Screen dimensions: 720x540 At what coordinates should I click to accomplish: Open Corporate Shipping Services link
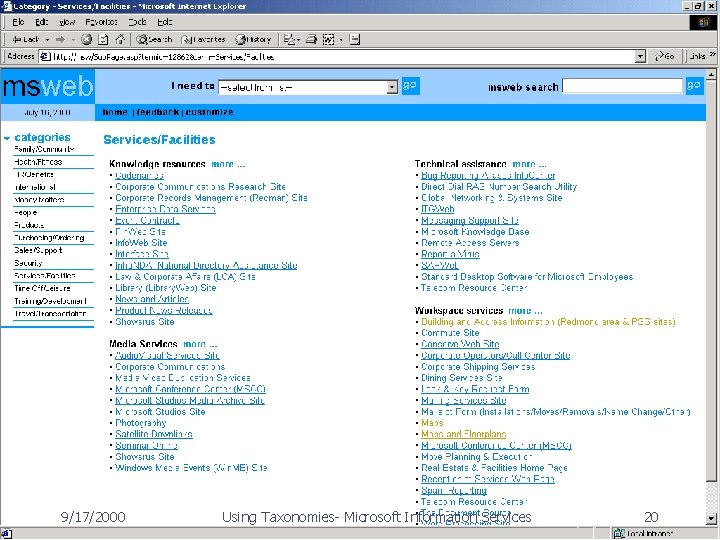pos(478,367)
